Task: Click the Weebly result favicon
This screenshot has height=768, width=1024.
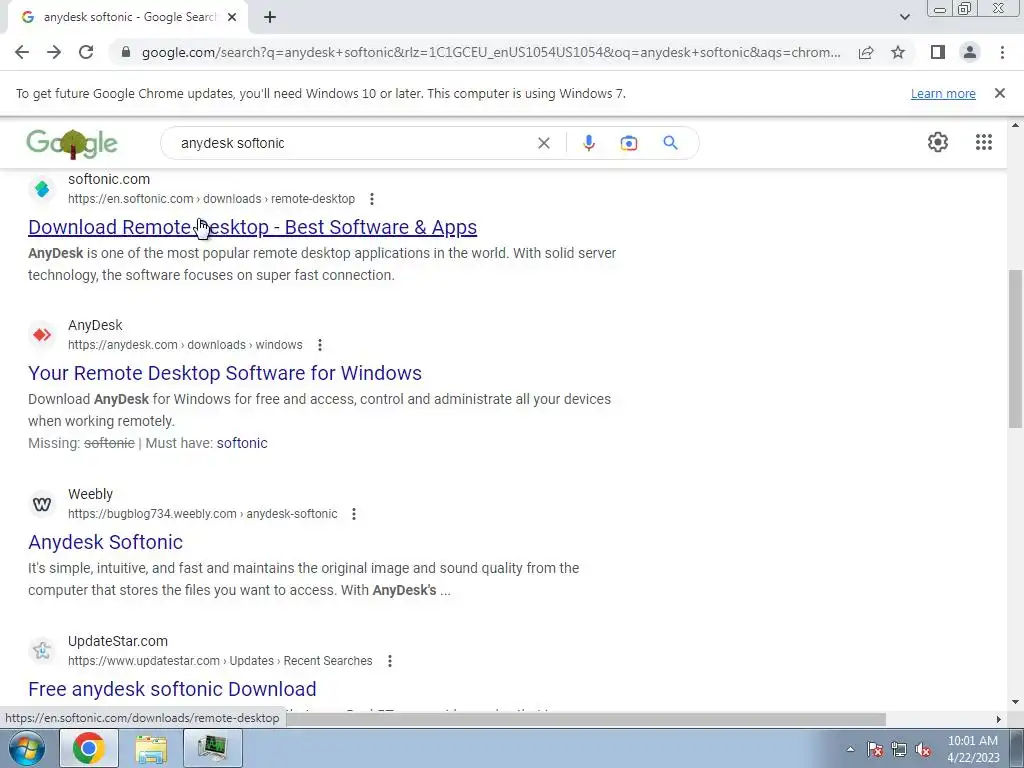Action: click(42, 504)
